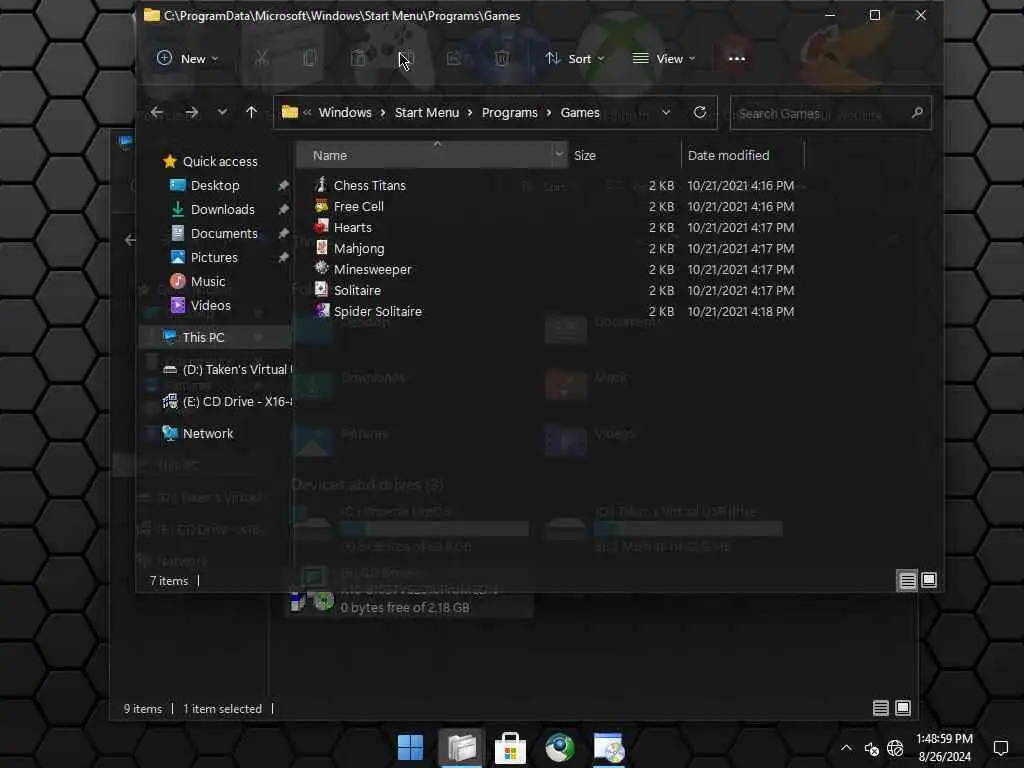Go forward with the right arrow
This screenshot has width=1024, height=768.
[x=191, y=112]
